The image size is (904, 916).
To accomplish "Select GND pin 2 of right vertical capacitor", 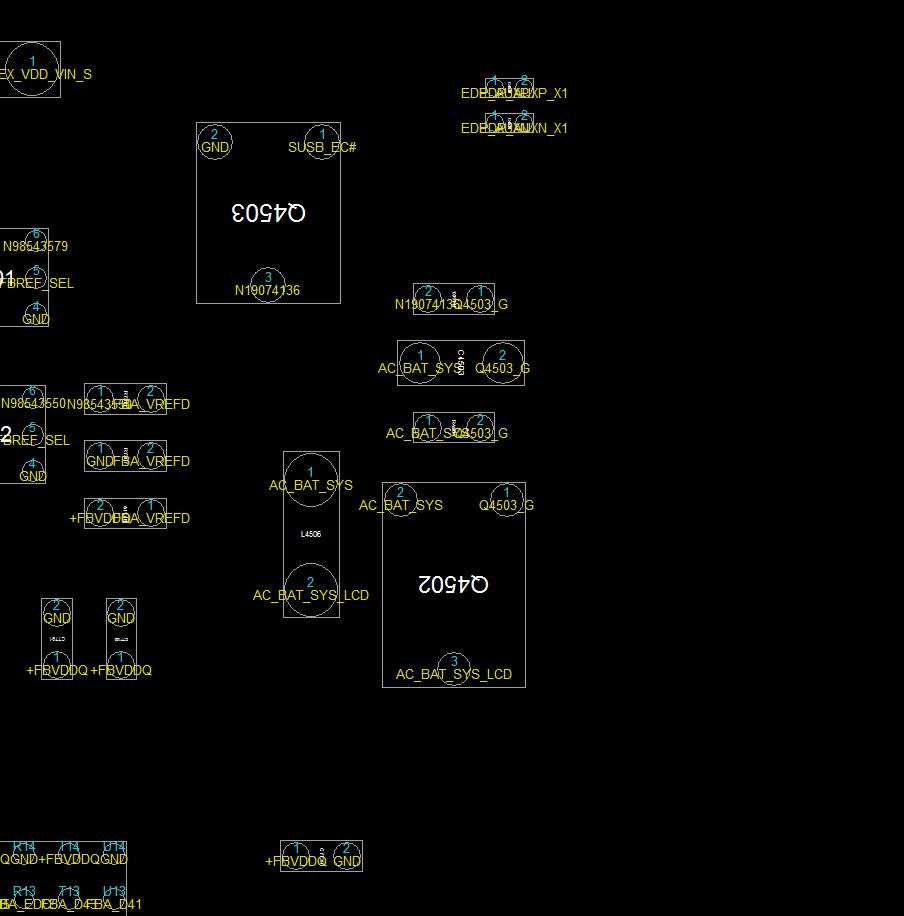I will pyautogui.click(x=121, y=613).
